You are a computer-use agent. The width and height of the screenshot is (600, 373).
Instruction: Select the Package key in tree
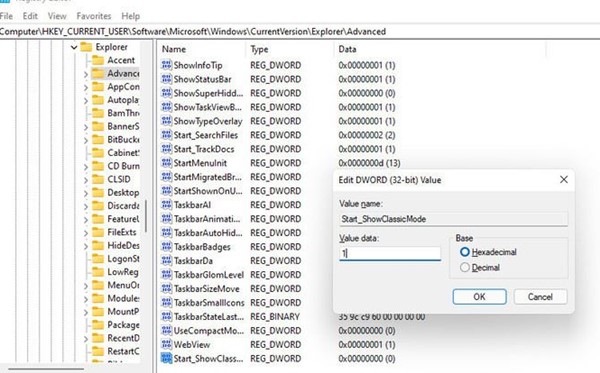point(123,325)
